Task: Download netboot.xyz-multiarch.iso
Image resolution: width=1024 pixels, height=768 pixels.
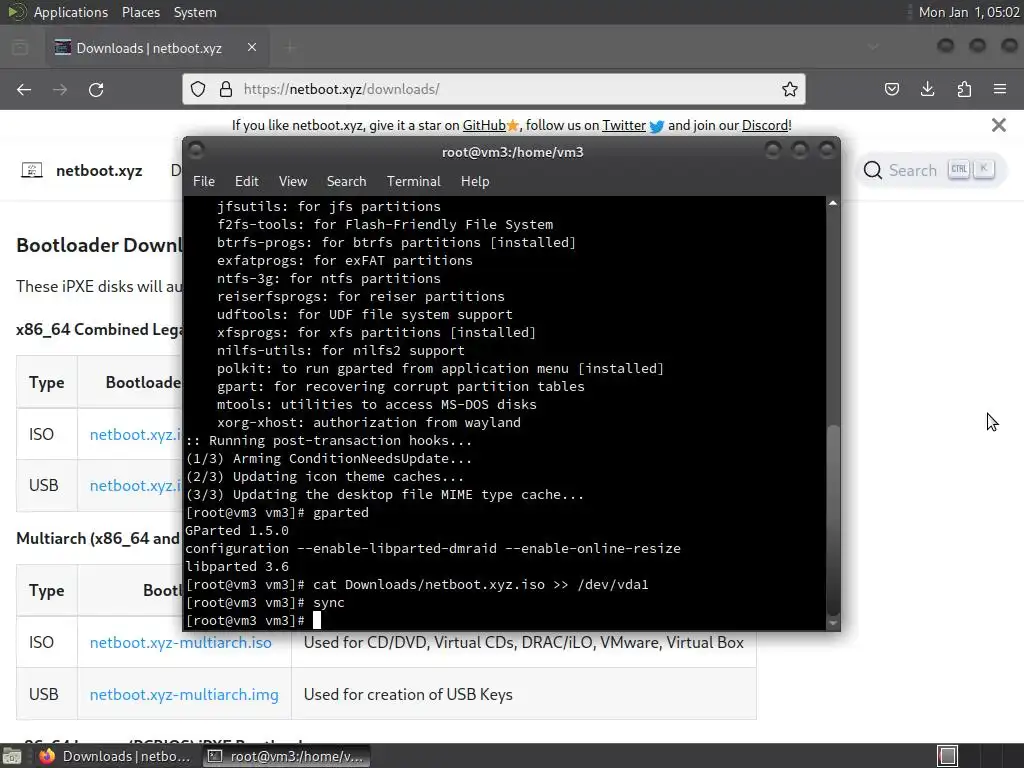Action: point(180,643)
